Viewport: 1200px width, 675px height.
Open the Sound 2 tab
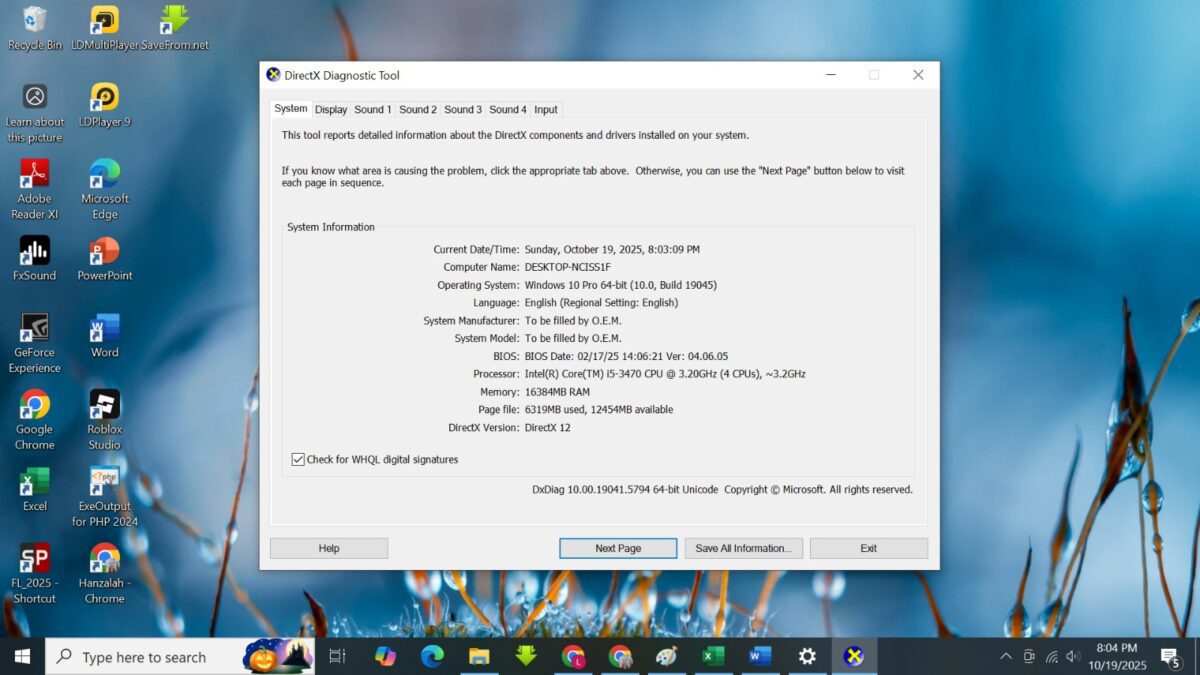coord(417,109)
